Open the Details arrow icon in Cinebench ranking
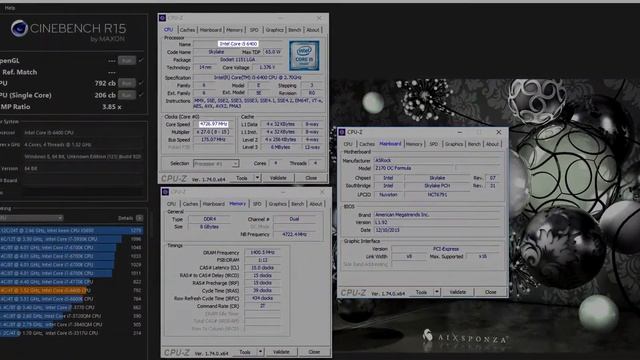This screenshot has width=640, height=360. (140, 218)
